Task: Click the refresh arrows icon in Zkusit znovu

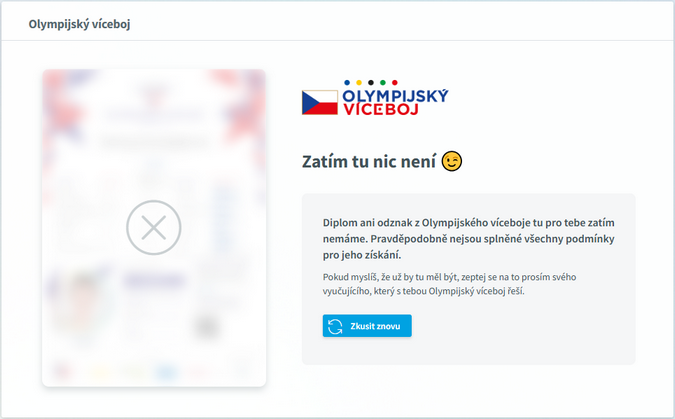Action: click(x=335, y=326)
